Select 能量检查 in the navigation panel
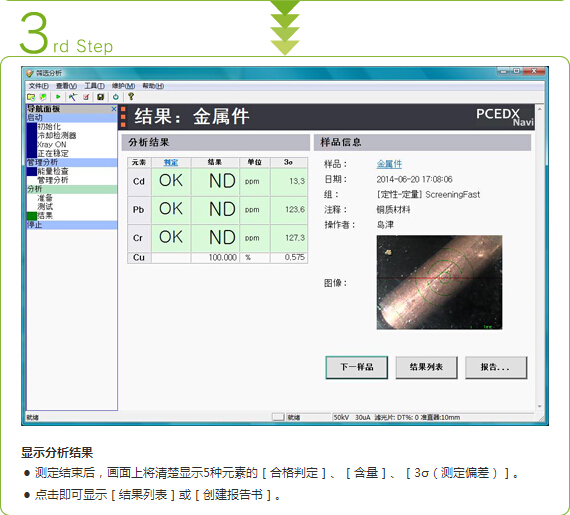This screenshot has height=515, width=570. pos(53,171)
